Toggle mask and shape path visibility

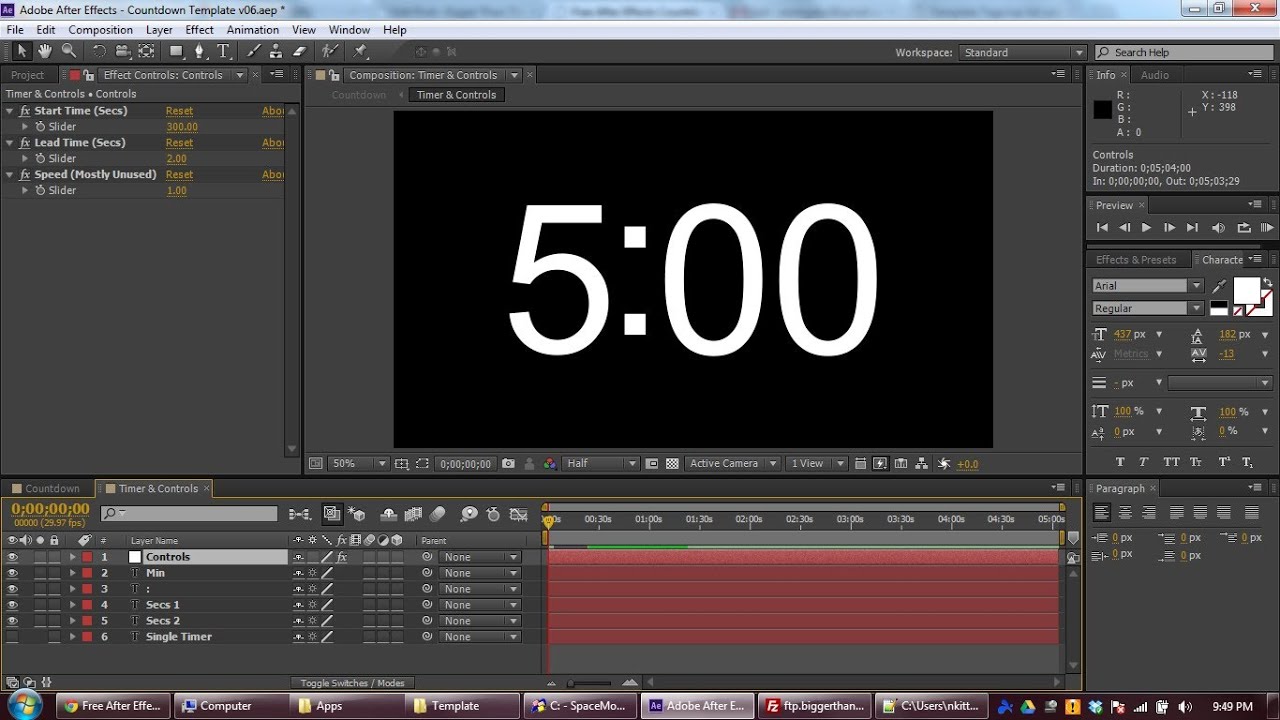coord(422,464)
